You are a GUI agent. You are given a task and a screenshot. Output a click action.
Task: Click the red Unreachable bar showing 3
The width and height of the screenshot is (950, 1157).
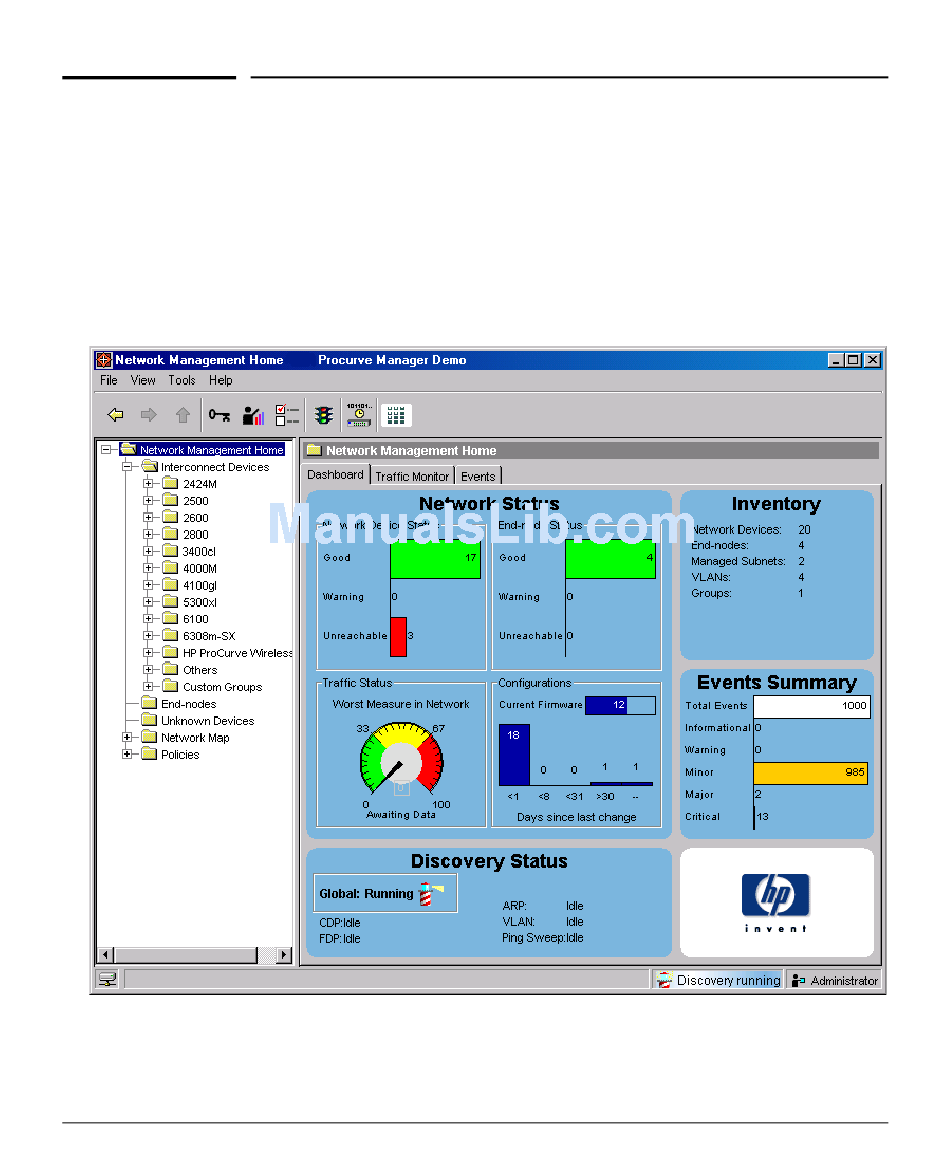click(399, 637)
